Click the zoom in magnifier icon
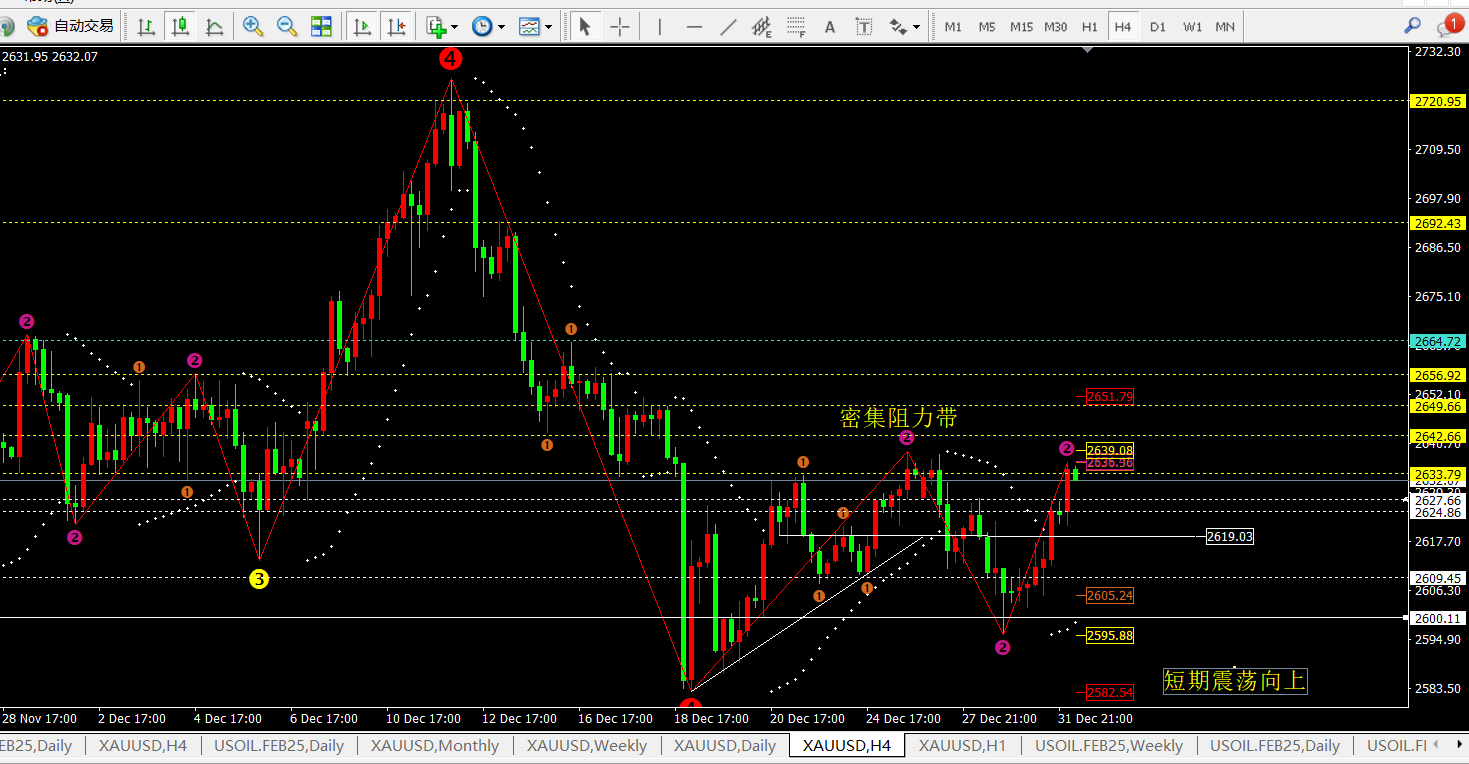 (x=253, y=26)
